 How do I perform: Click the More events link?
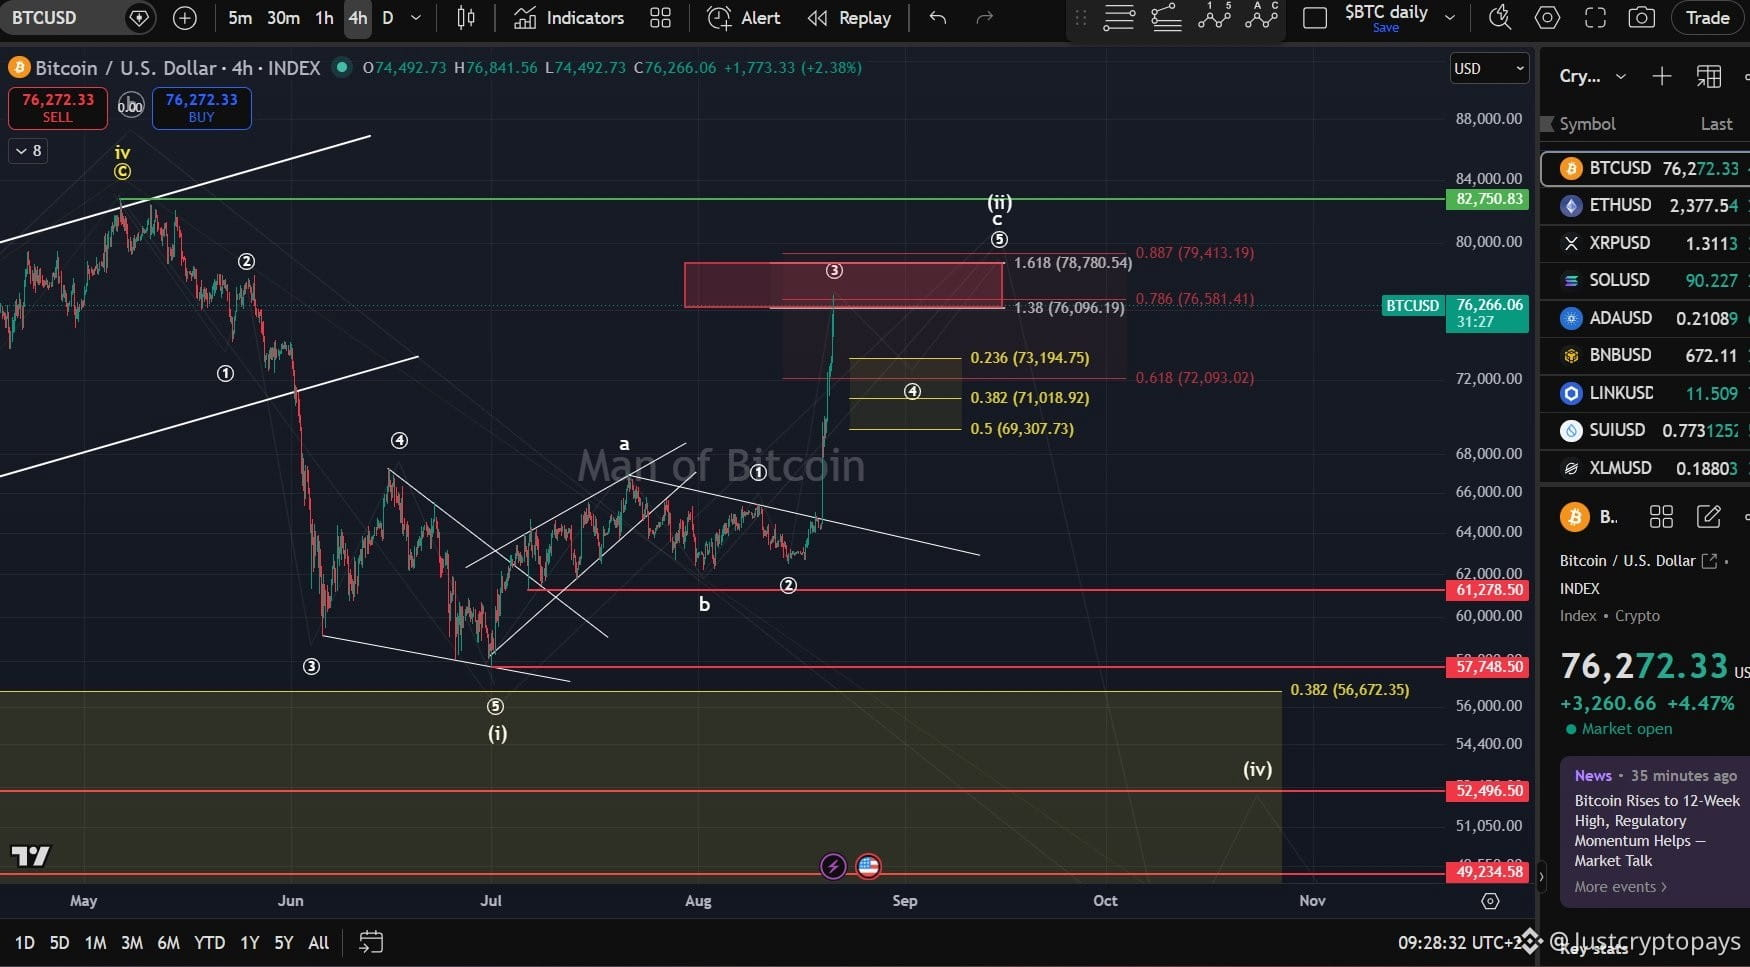coord(1620,887)
